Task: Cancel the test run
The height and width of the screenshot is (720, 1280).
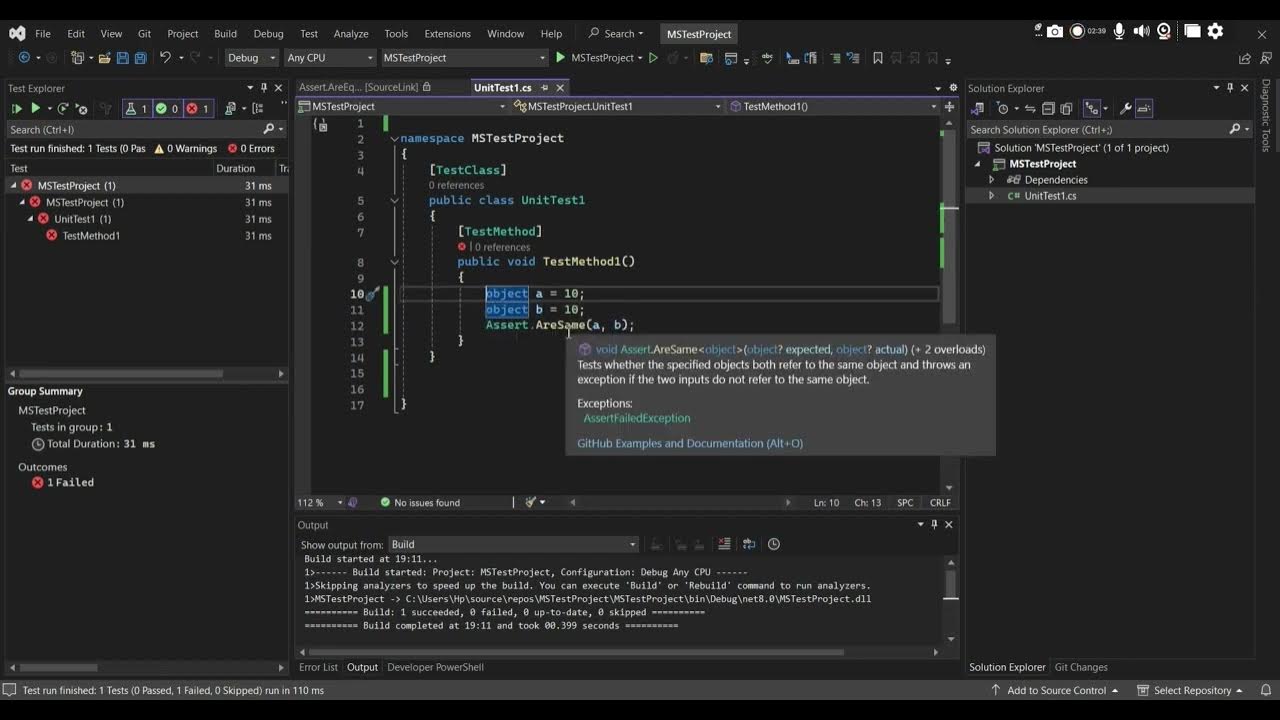Action: tap(82, 108)
